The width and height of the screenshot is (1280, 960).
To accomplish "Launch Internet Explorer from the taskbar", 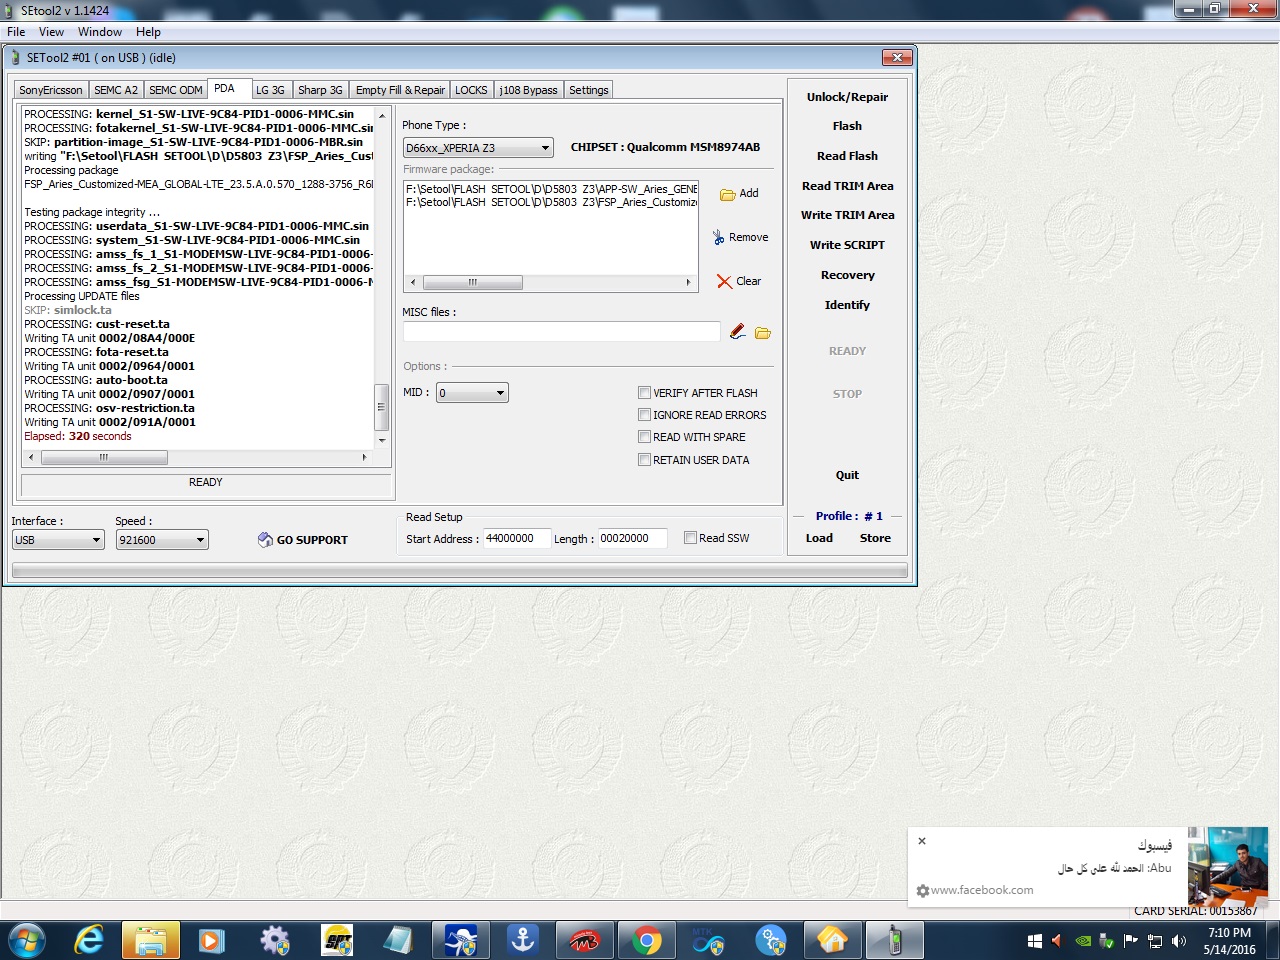I will point(88,941).
